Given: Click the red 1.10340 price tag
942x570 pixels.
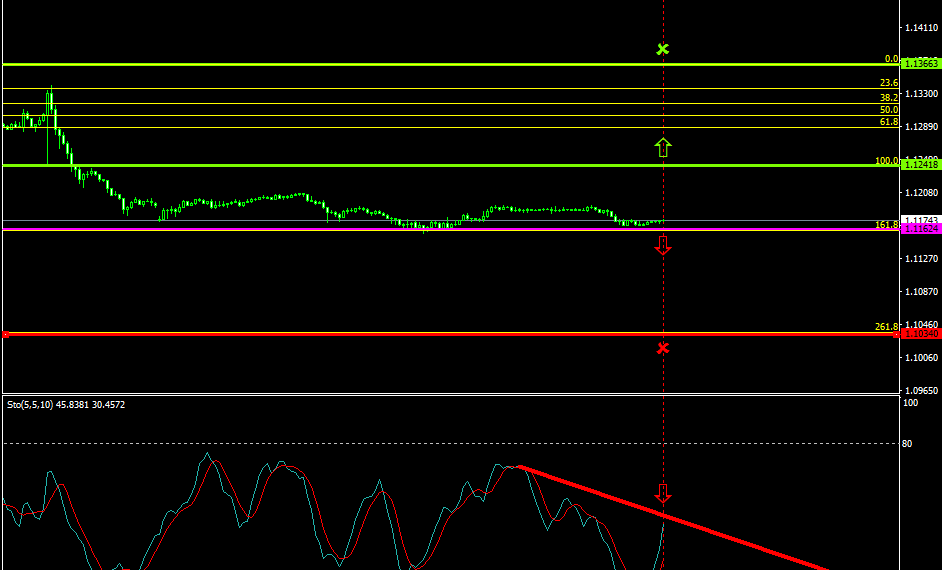Looking at the screenshot, I should 920,334.
